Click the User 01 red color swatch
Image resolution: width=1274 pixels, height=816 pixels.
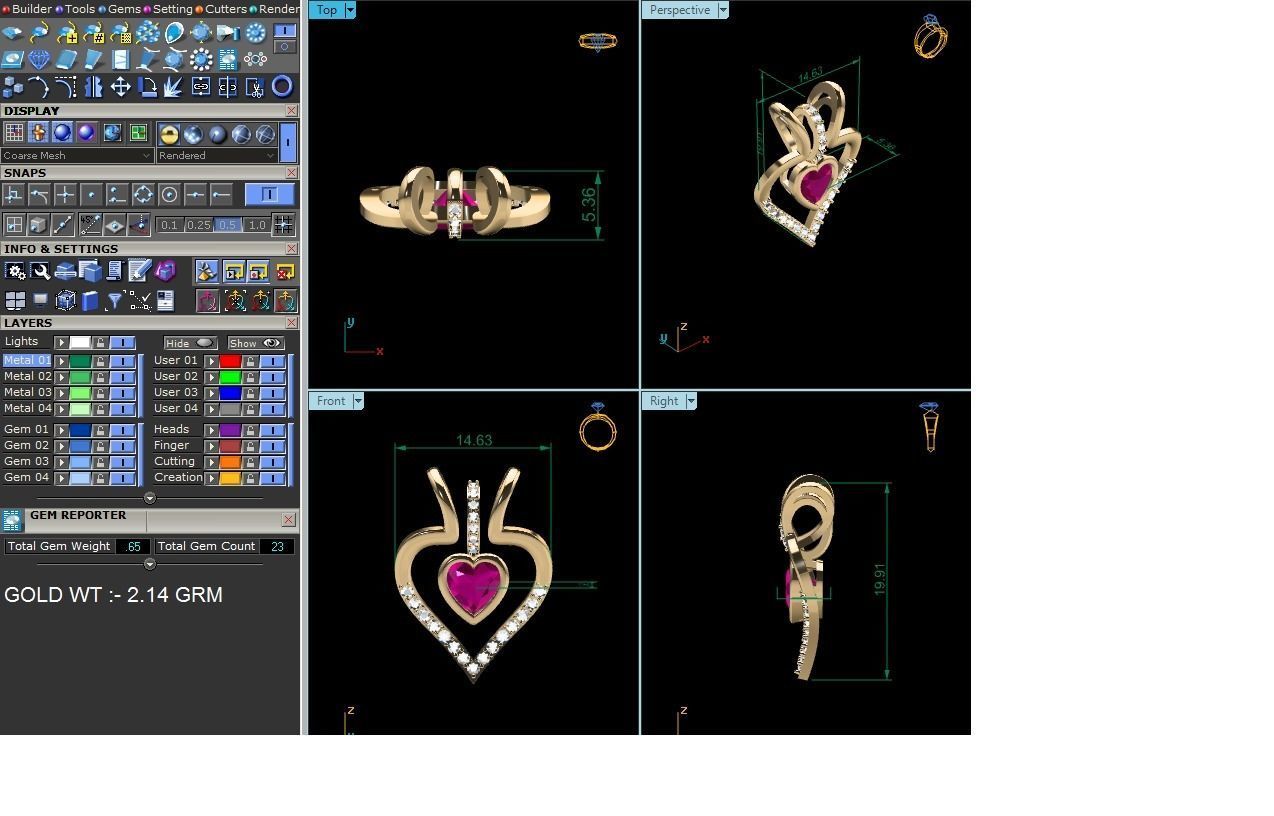pyautogui.click(x=230, y=361)
